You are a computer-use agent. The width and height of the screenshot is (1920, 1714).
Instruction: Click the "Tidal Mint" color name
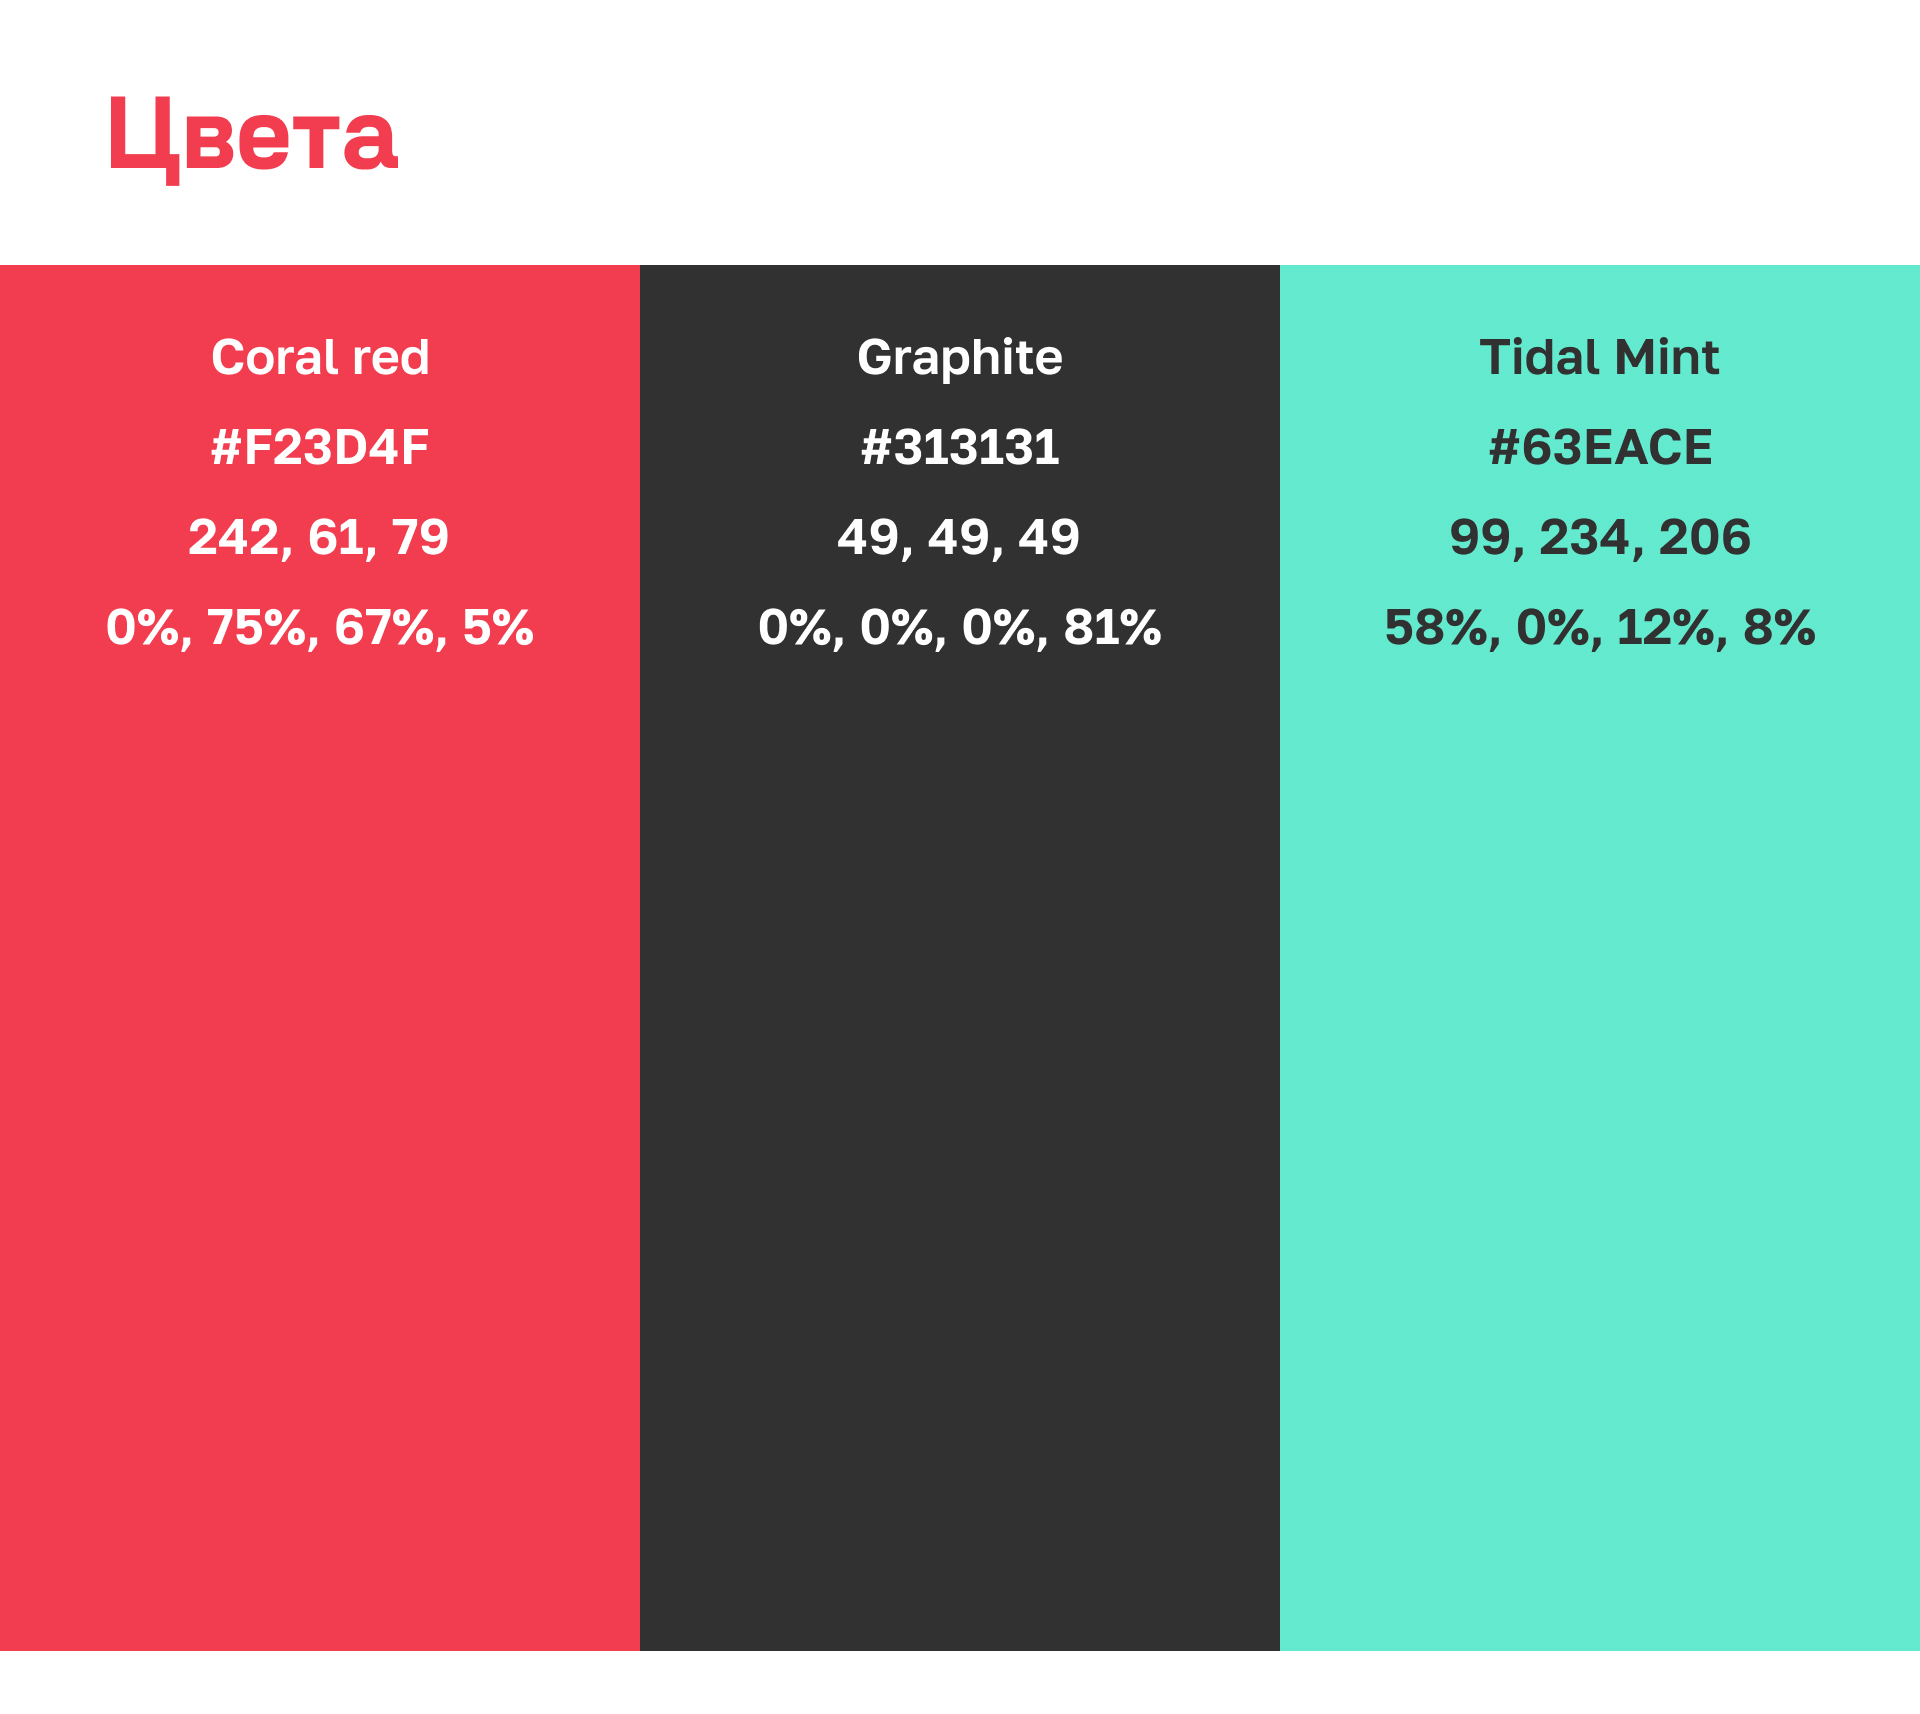coord(1600,357)
